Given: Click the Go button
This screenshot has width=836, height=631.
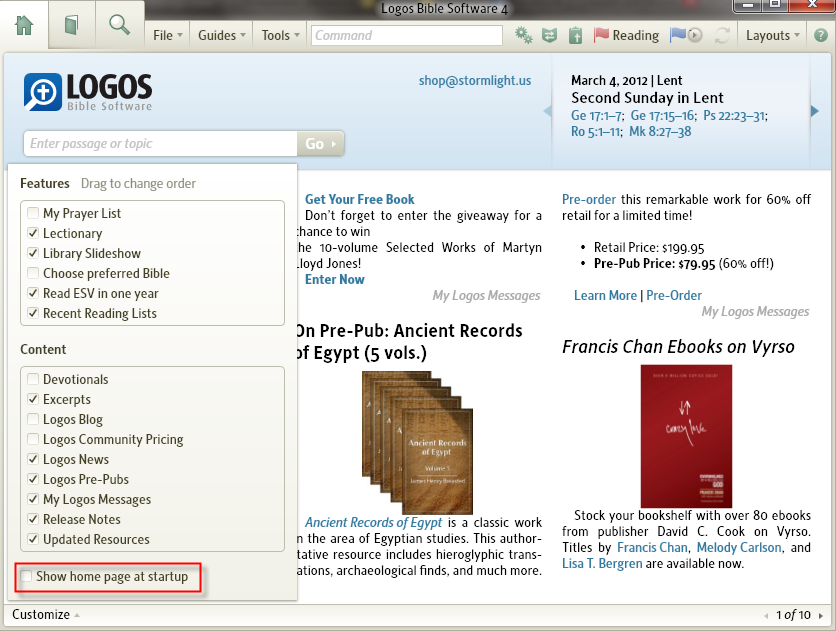Looking at the screenshot, I should 320,143.
